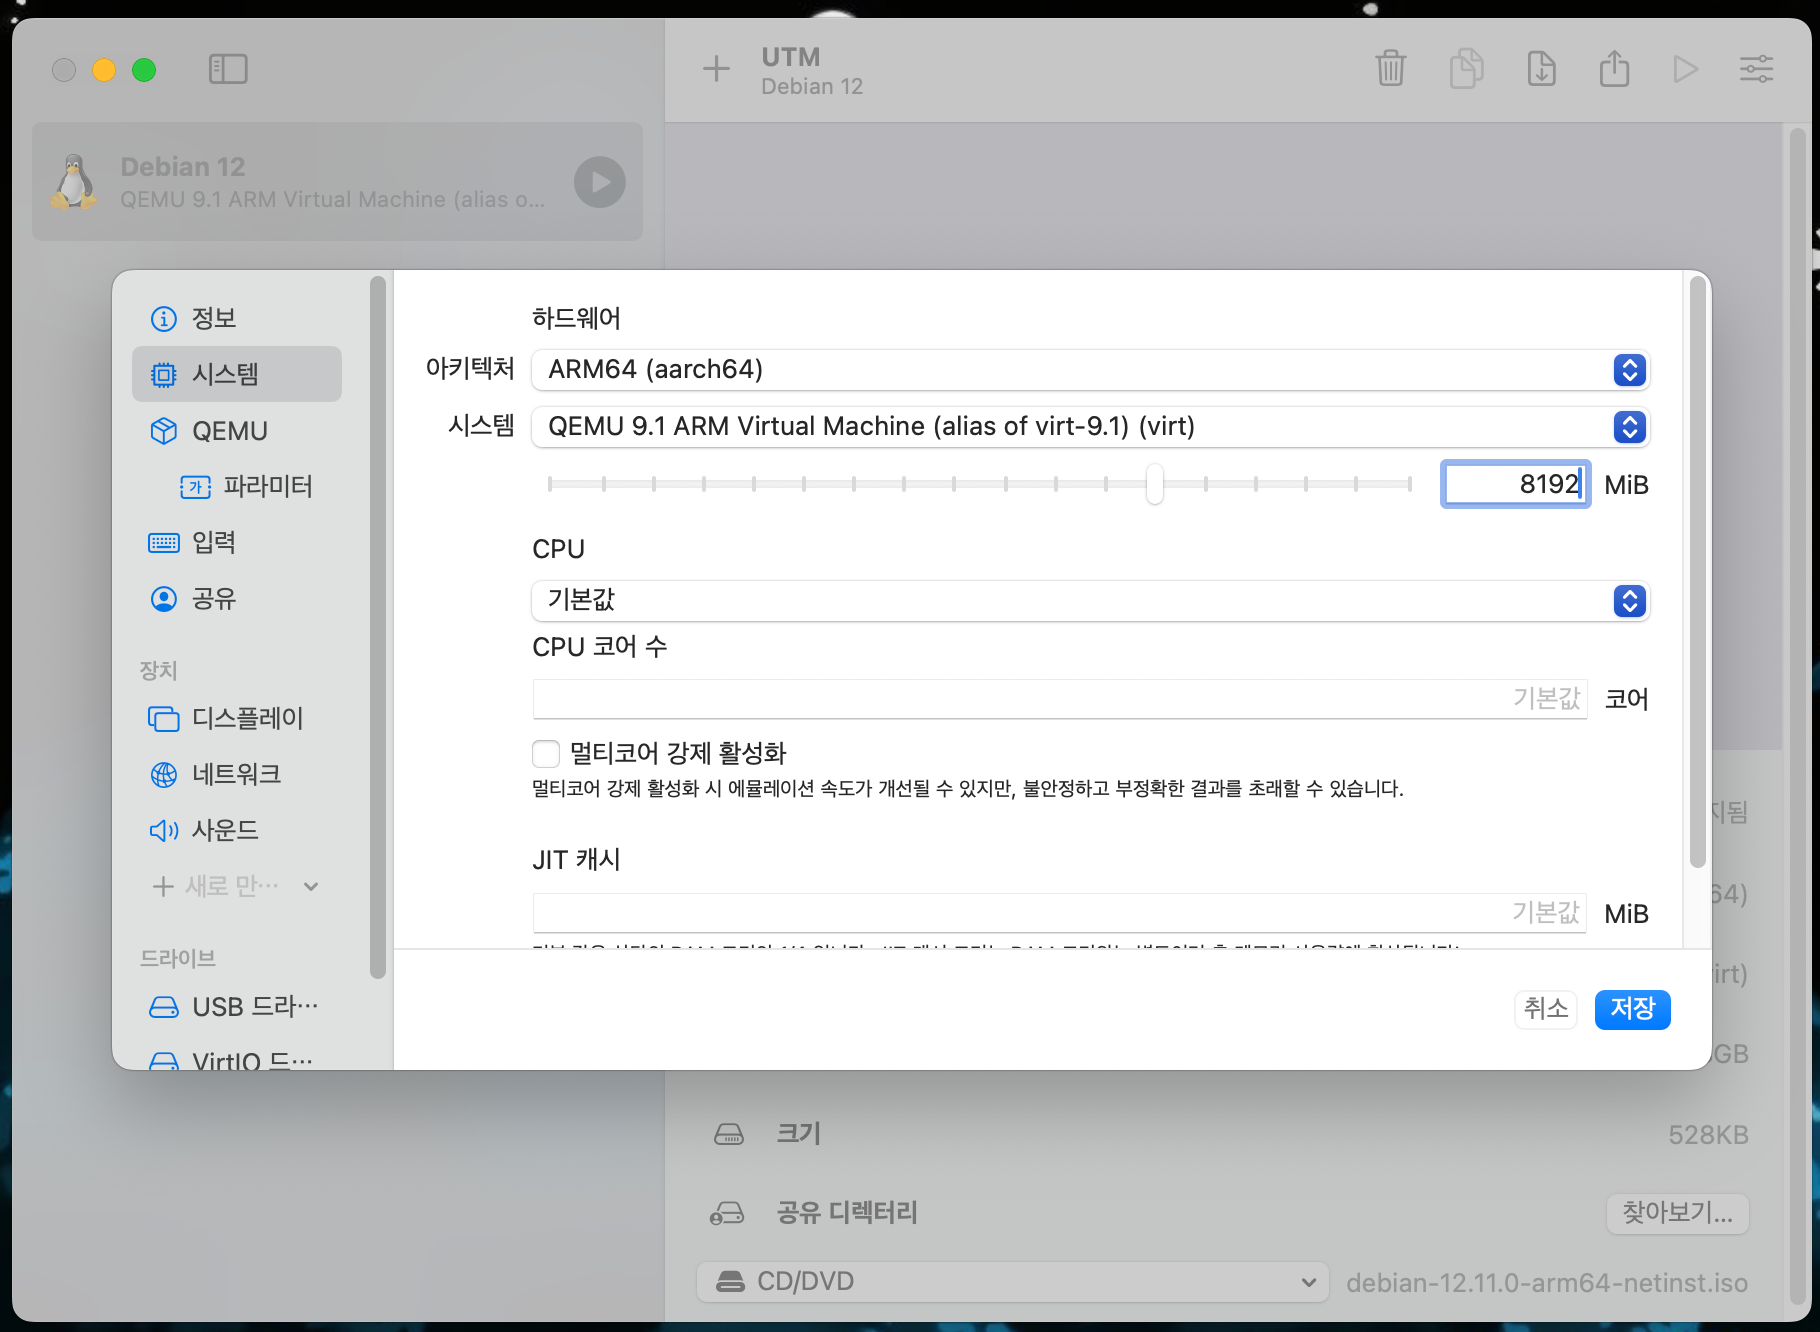1820x1332 pixels.
Task: Click the JIT 캐시 size field
Action: (1060, 913)
